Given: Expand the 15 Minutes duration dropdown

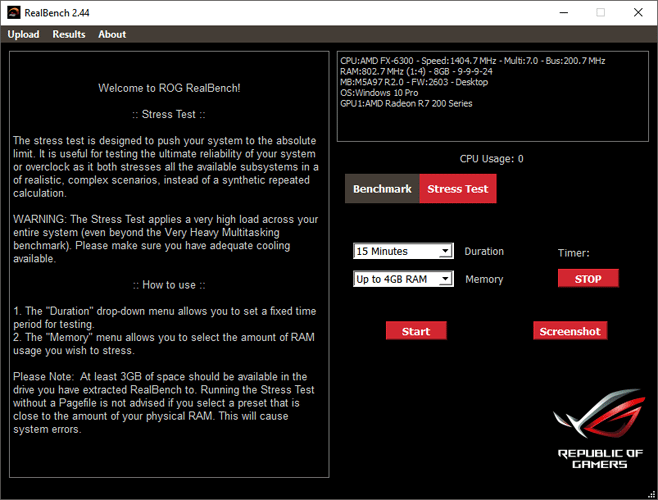Looking at the screenshot, I should click(x=403, y=251).
